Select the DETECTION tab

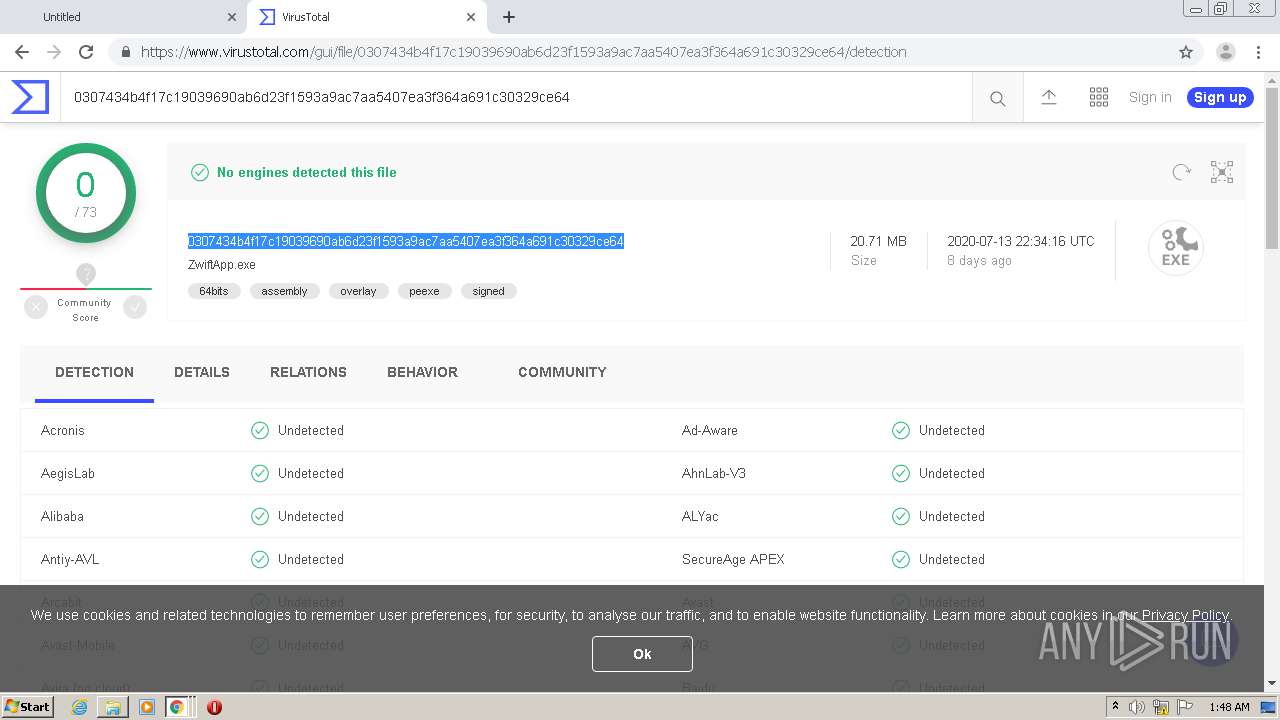click(x=94, y=372)
